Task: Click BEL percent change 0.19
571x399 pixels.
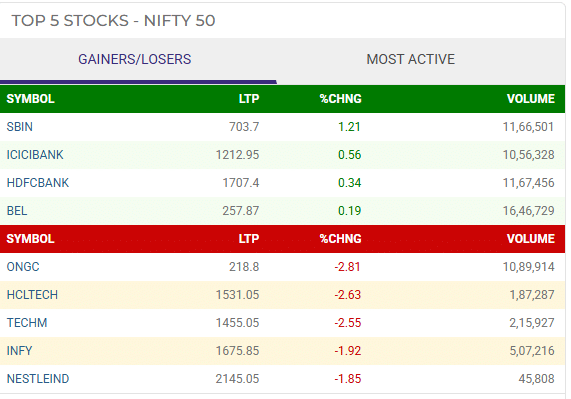Action: (x=349, y=211)
